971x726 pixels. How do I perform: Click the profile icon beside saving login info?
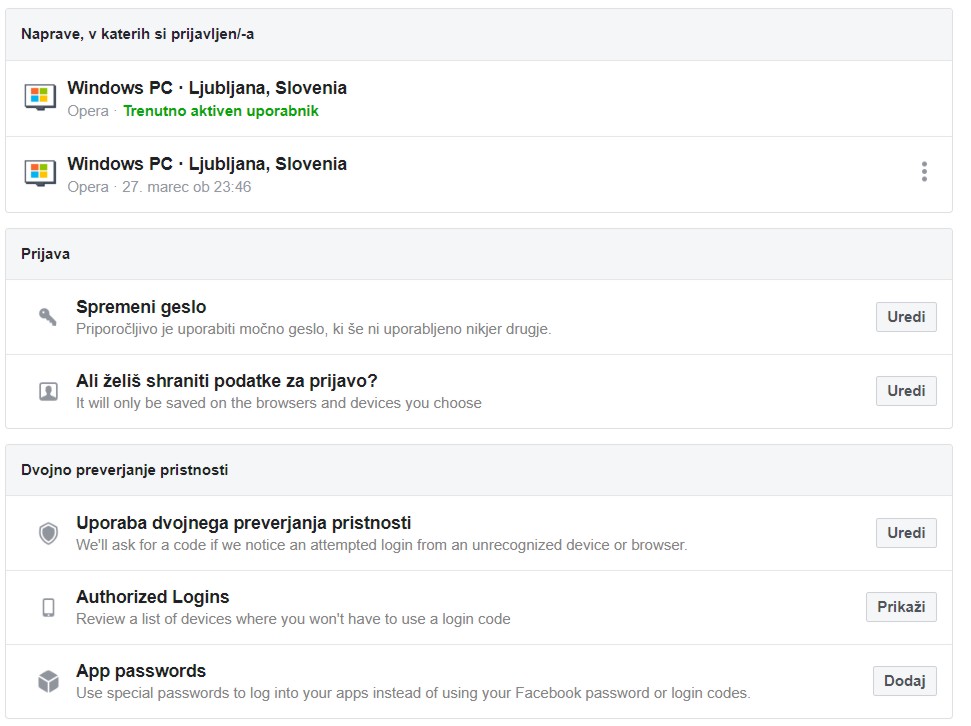pyautogui.click(x=48, y=391)
